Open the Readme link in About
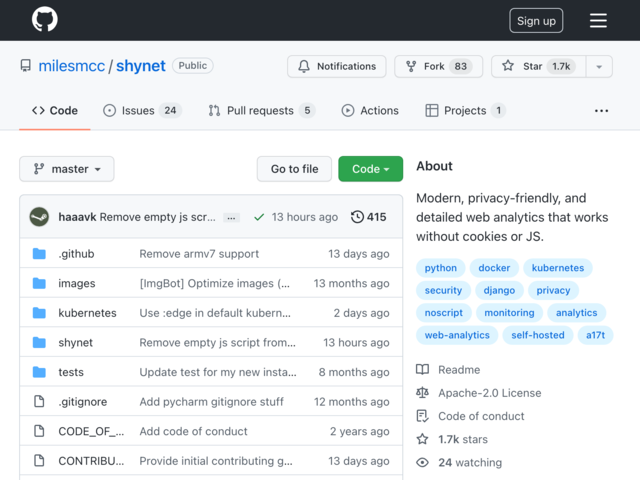The image size is (640, 480). (x=459, y=370)
